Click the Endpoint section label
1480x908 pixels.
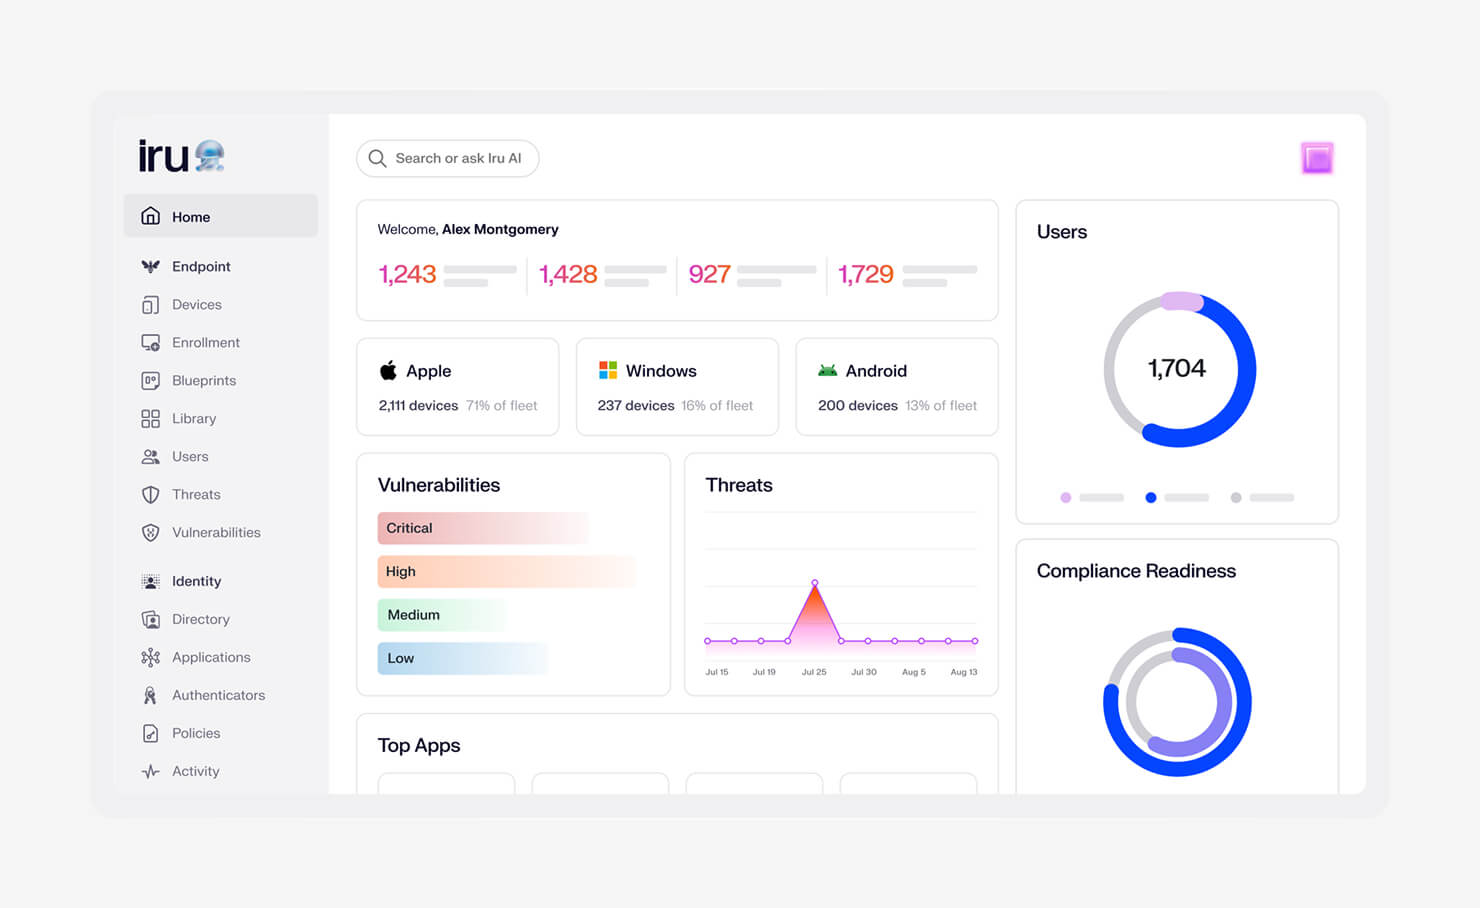click(x=201, y=266)
